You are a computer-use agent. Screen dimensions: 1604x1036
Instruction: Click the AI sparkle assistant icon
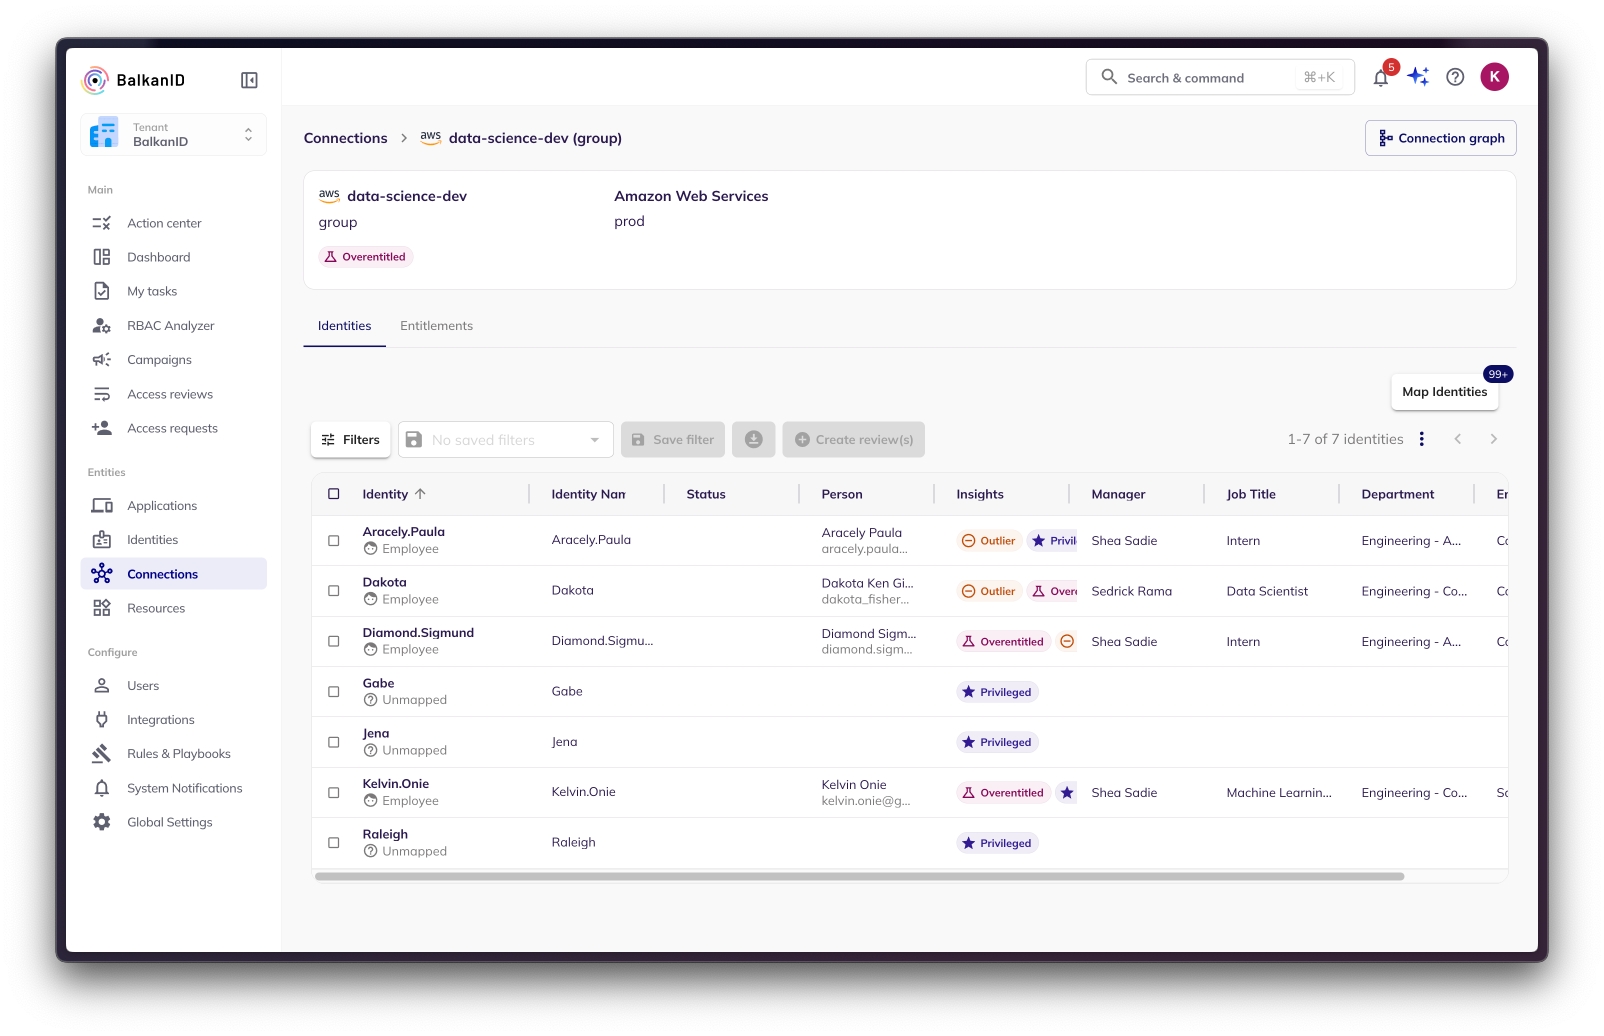click(1418, 77)
